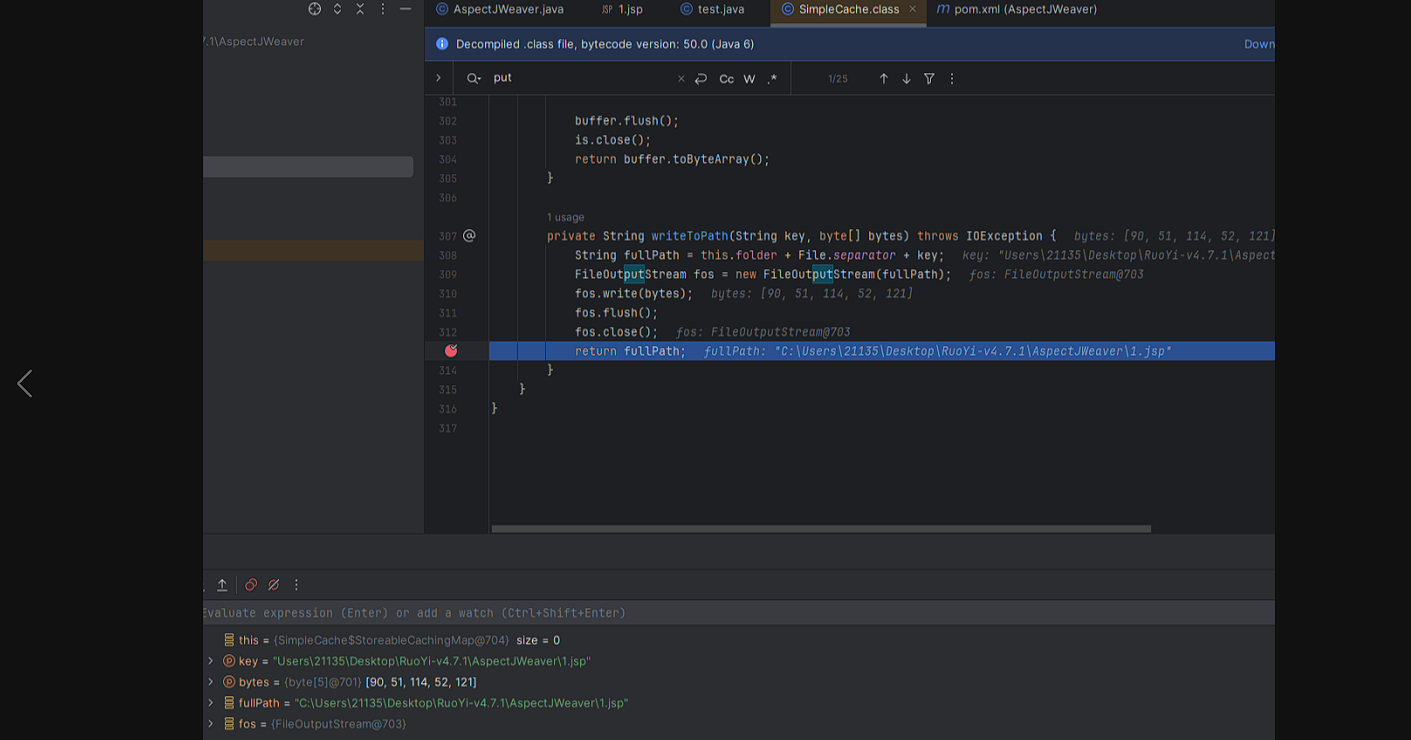Go to previous search occurrence
Image resolution: width=1411 pixels, height=740 pixels.
[x=883, y=78]
